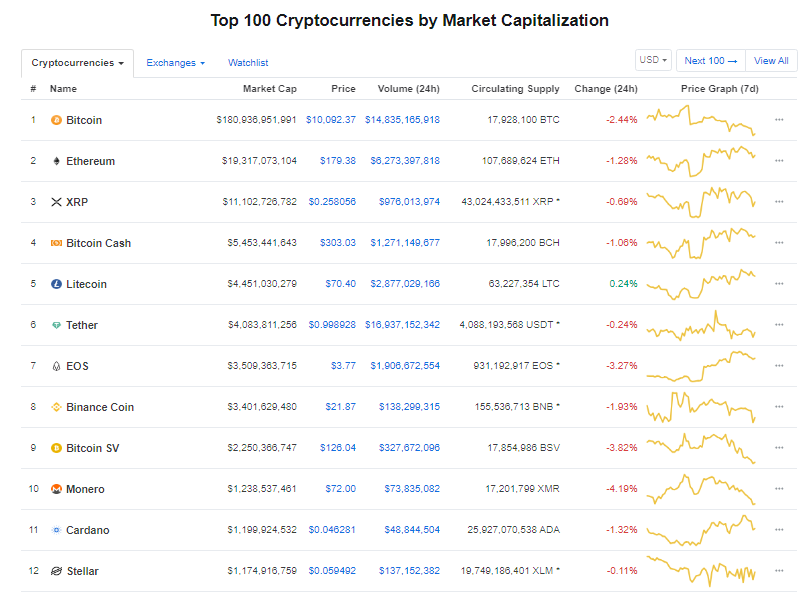
Task: Click the Ethereum diamond logo icon
Action: click(x=56, y=161)
